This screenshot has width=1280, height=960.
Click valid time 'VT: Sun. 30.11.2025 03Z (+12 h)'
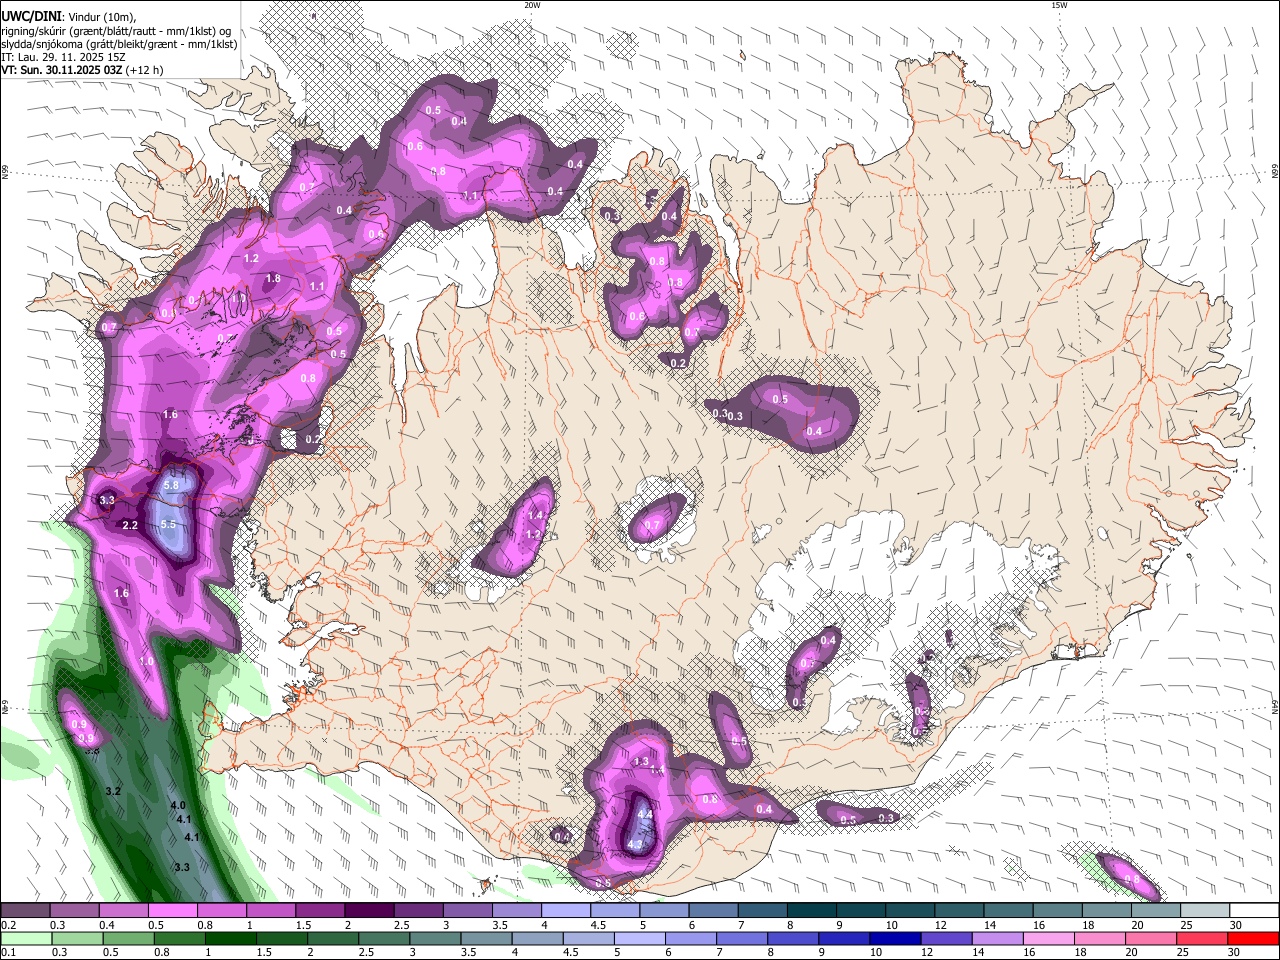click(82, 70)
